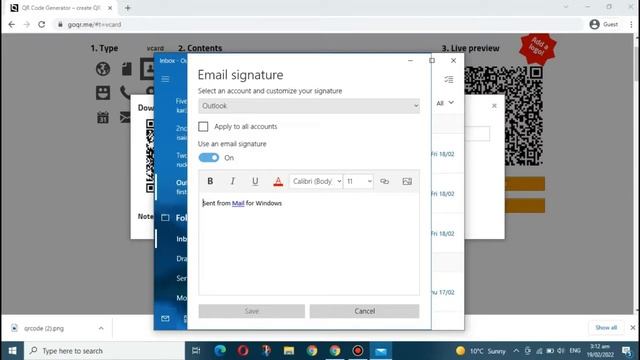Open the Guest profile menu

[x=604, y=24]
